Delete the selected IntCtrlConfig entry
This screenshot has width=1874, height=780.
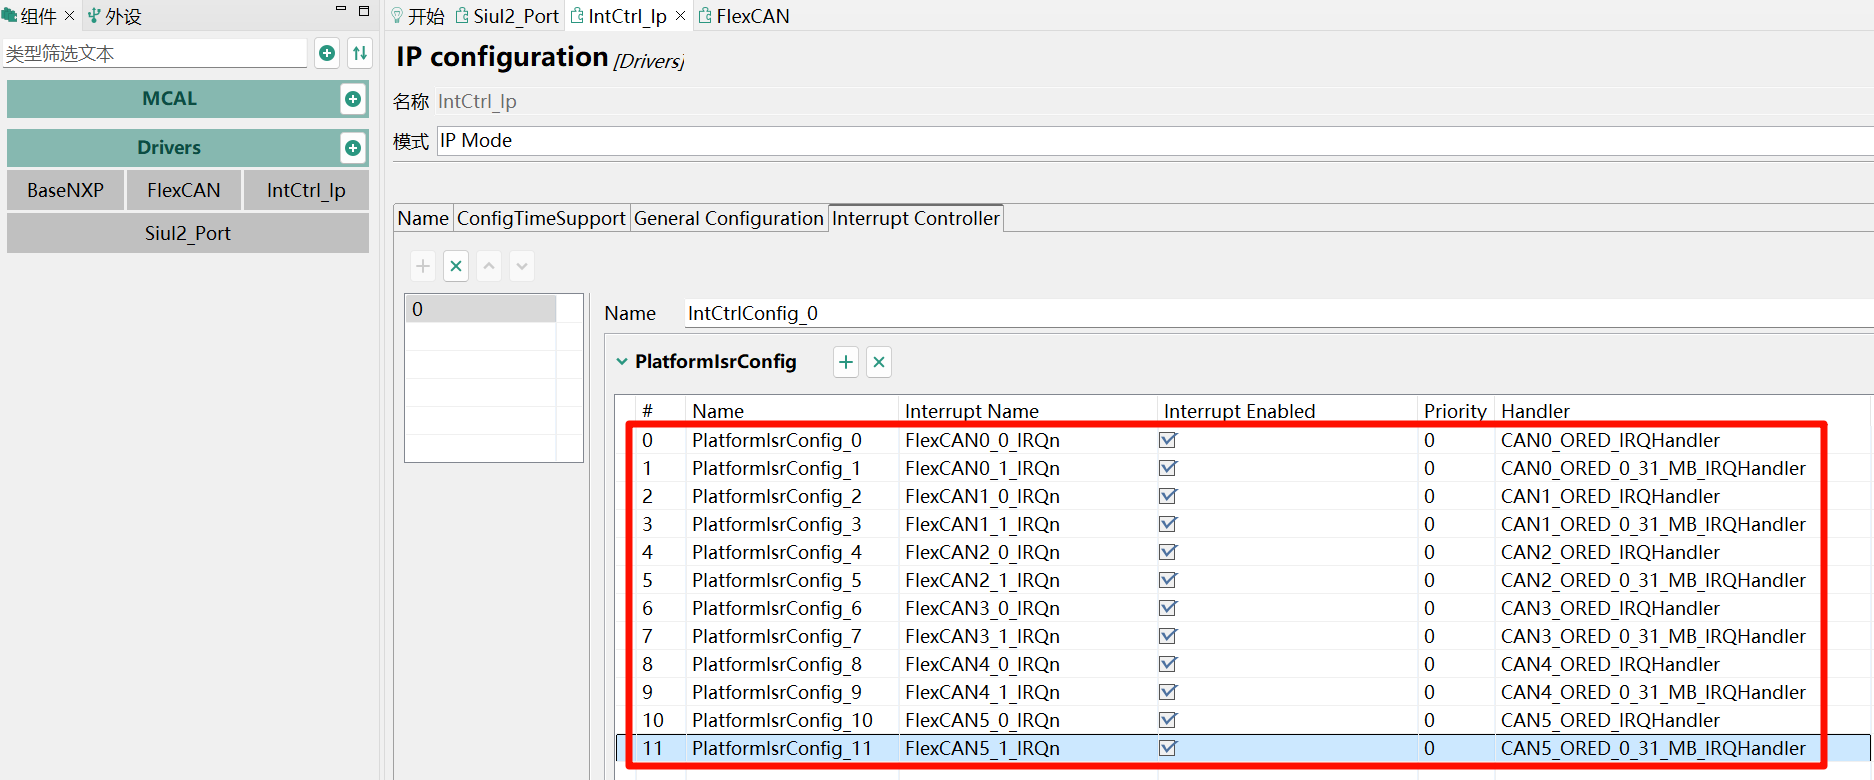point(456,266)
